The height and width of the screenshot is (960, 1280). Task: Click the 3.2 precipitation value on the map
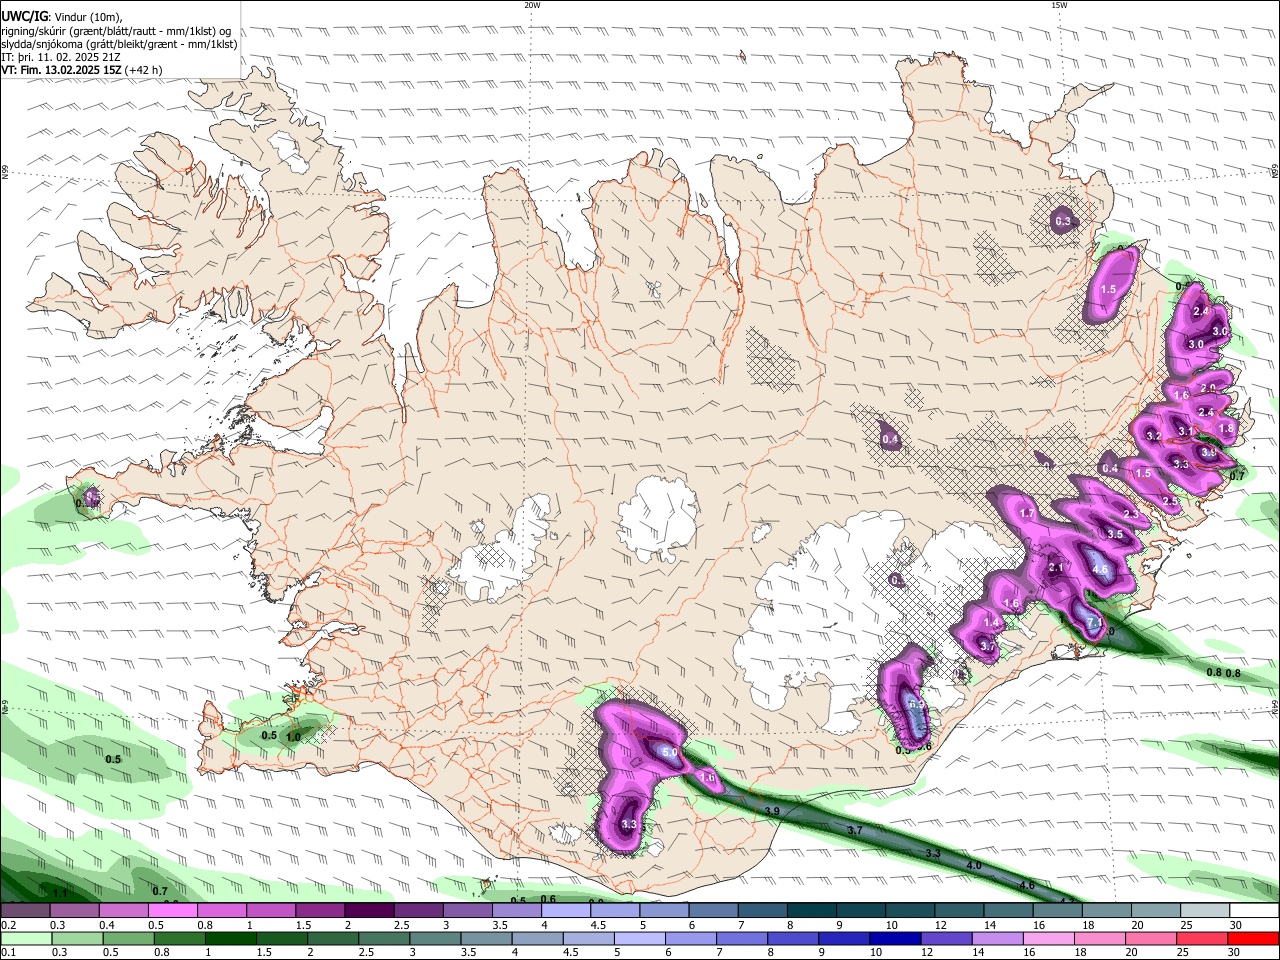1153,436
